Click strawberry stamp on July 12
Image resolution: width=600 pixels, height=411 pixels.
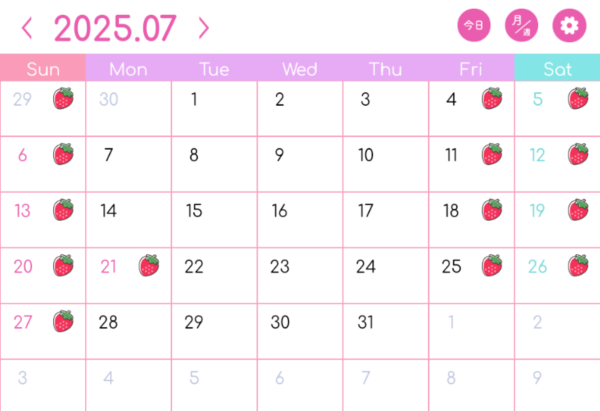pyautogui.click(x=578, y=154)
